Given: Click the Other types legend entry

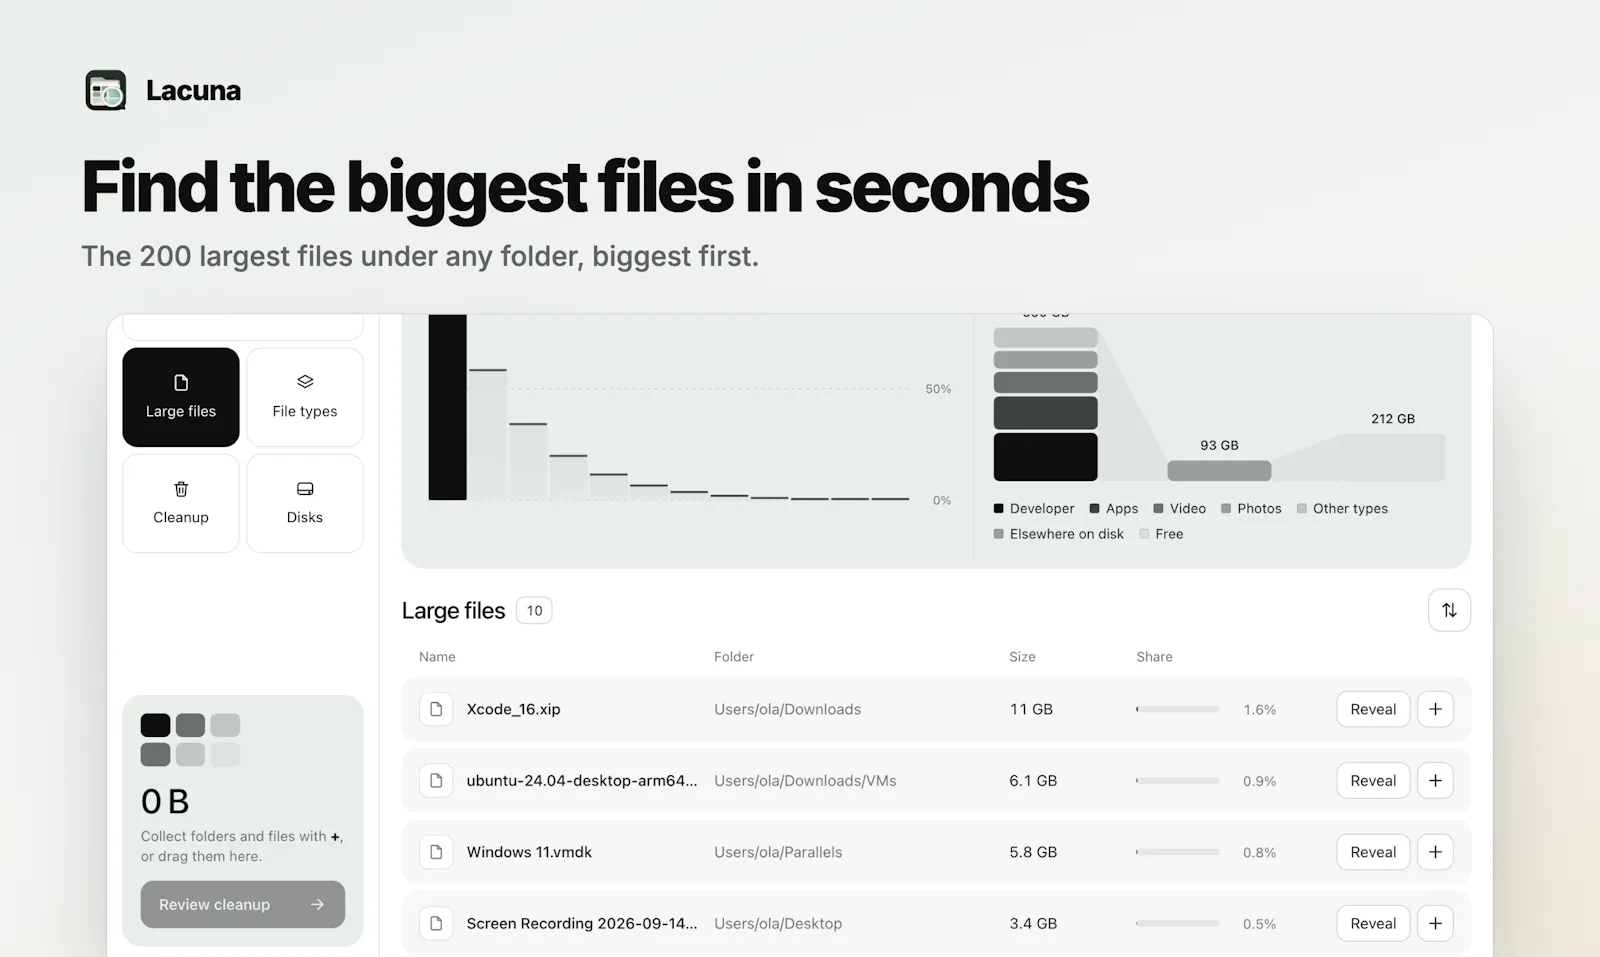Looking at the screenshot, I should coord(1342,509).
